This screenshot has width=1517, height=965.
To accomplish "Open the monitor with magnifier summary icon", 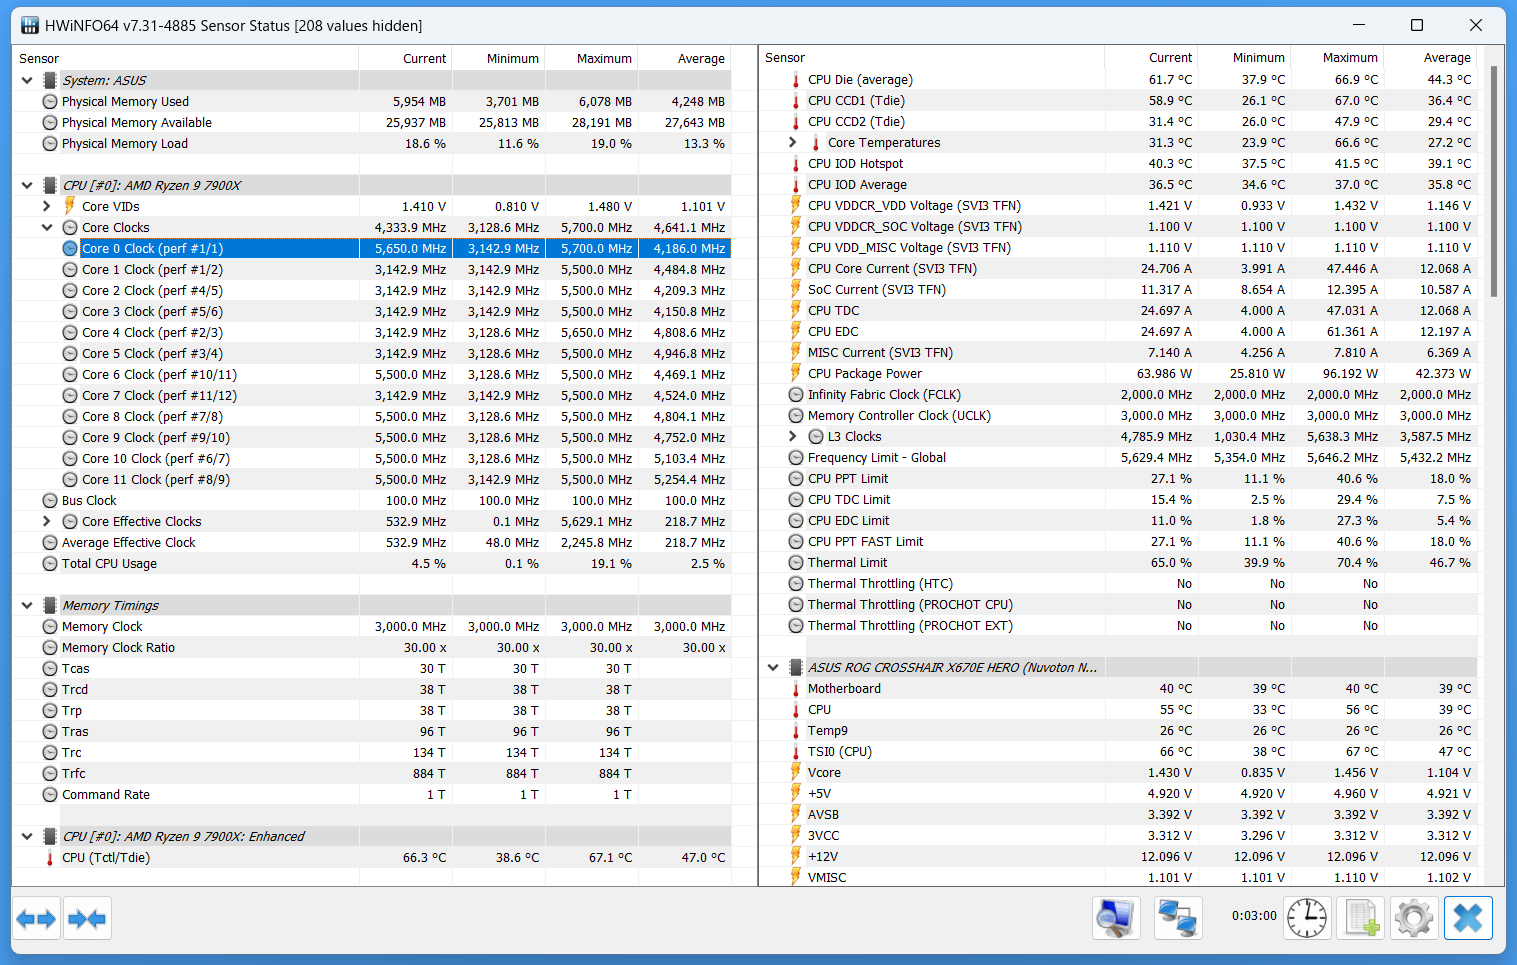I will (x=1115, y=918).
